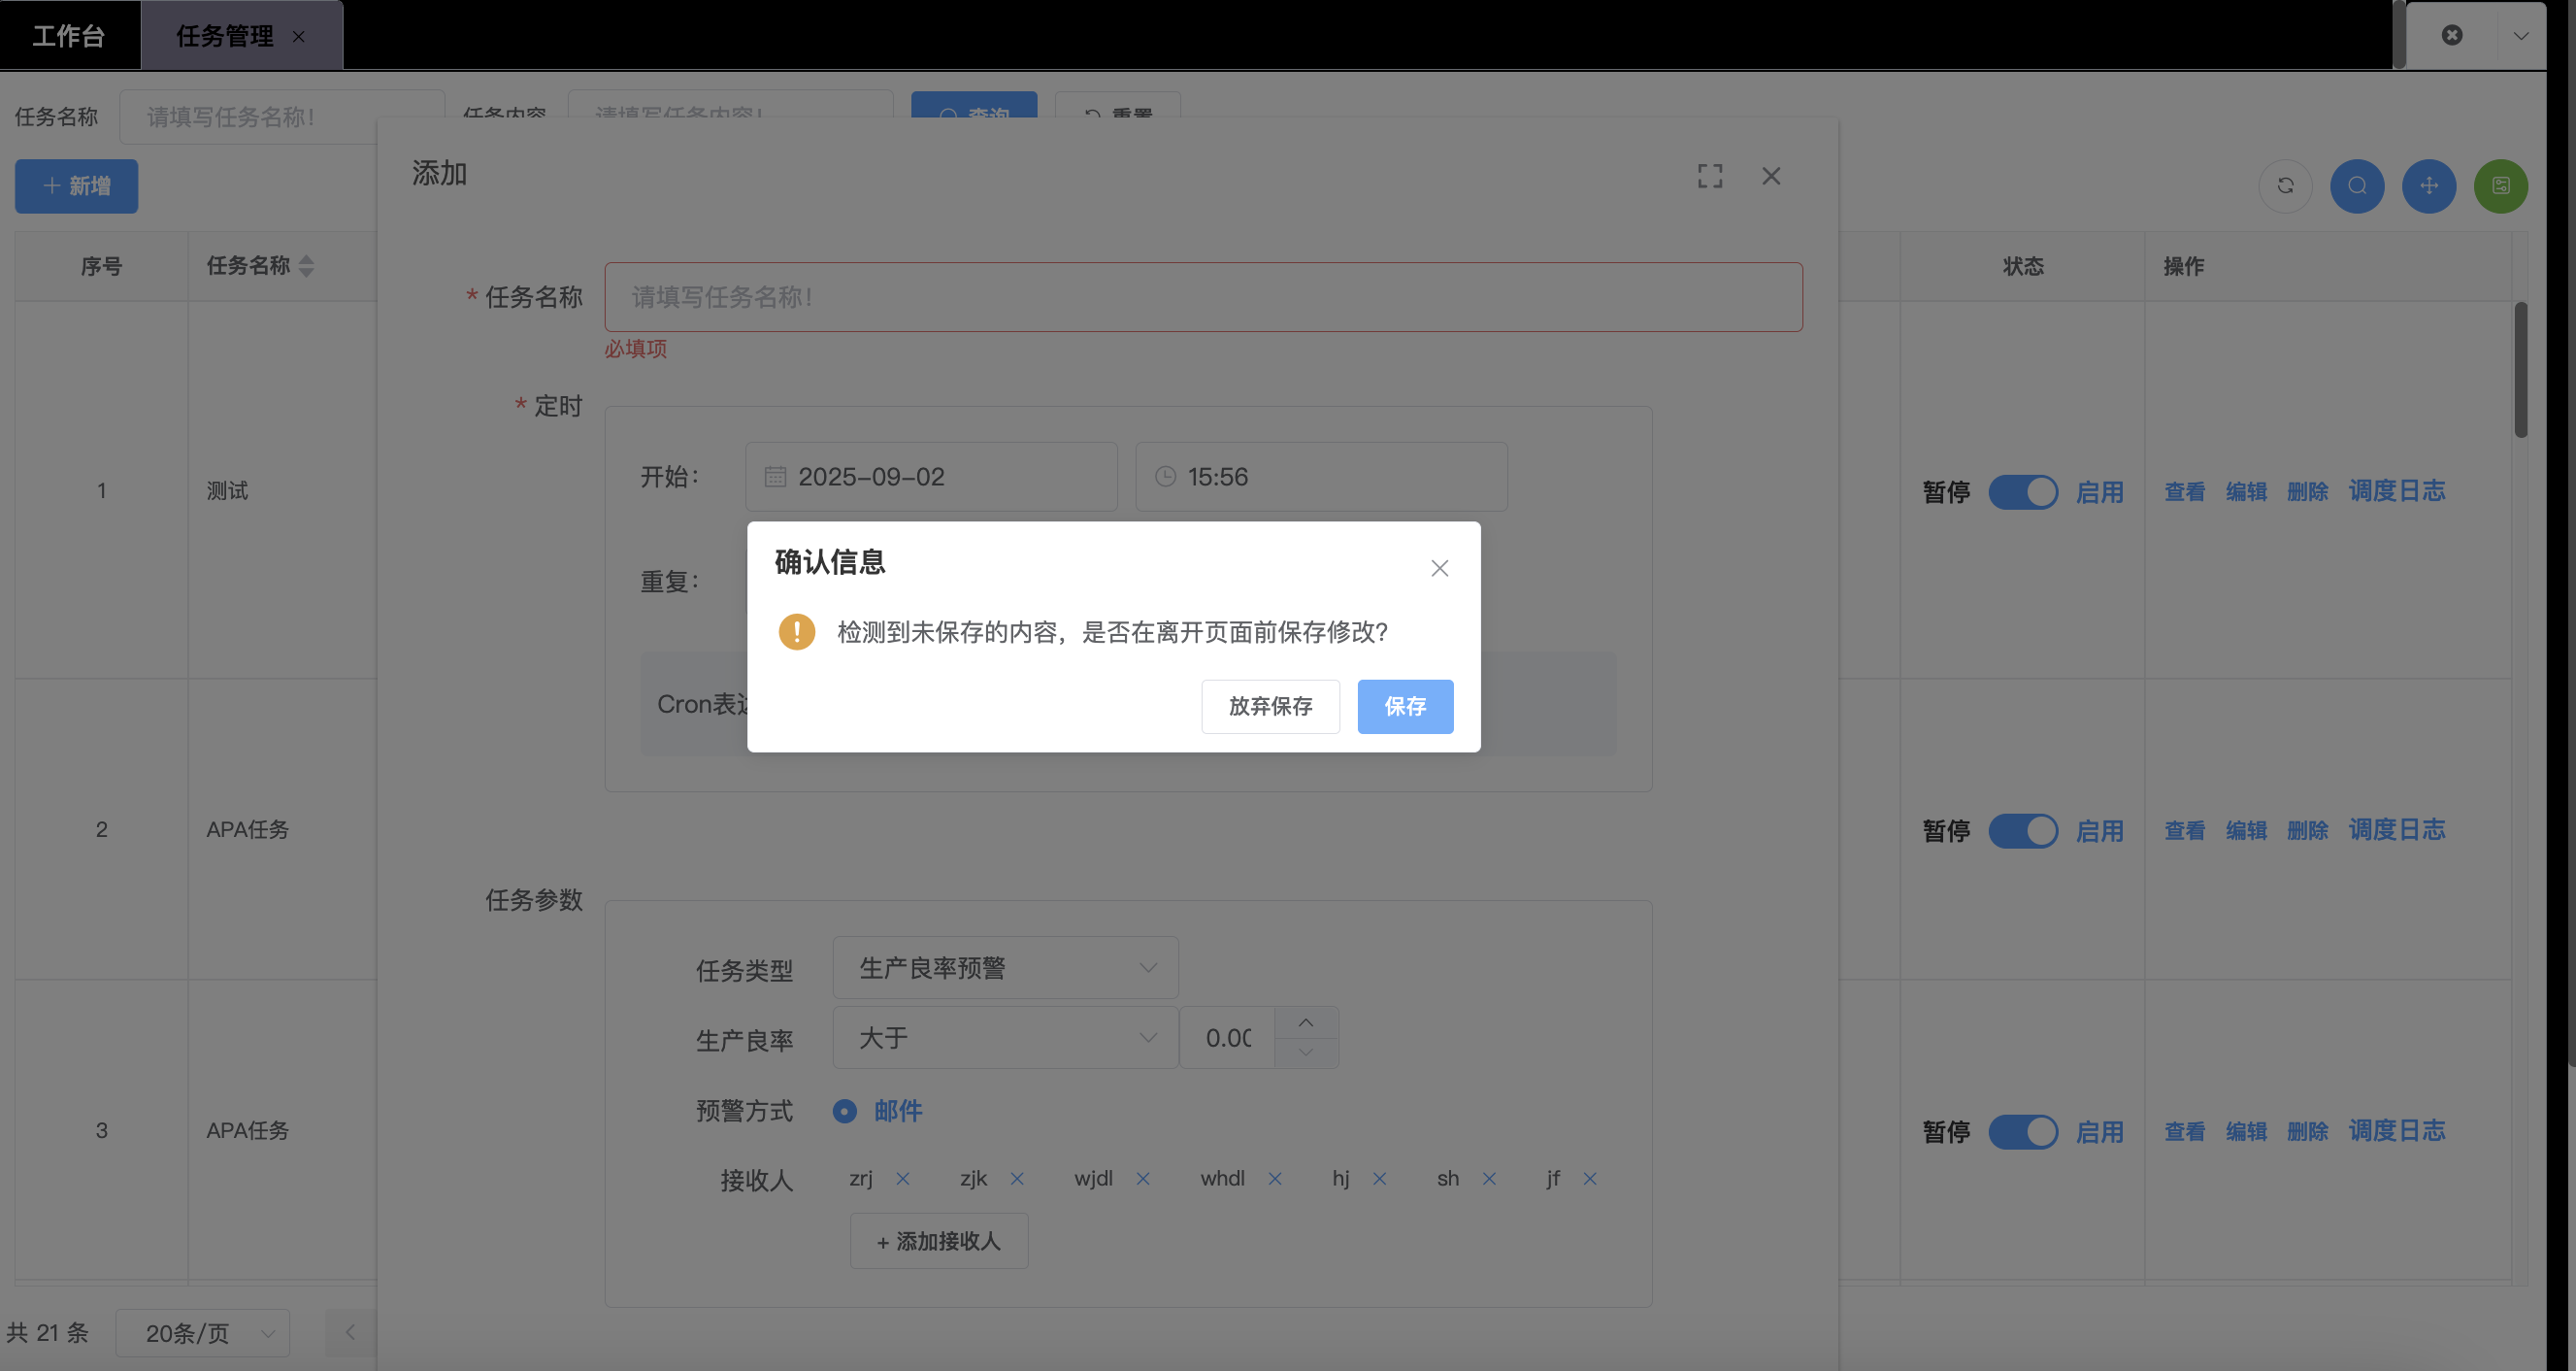Click the blue 保存 button

(x=1404, y=707)
